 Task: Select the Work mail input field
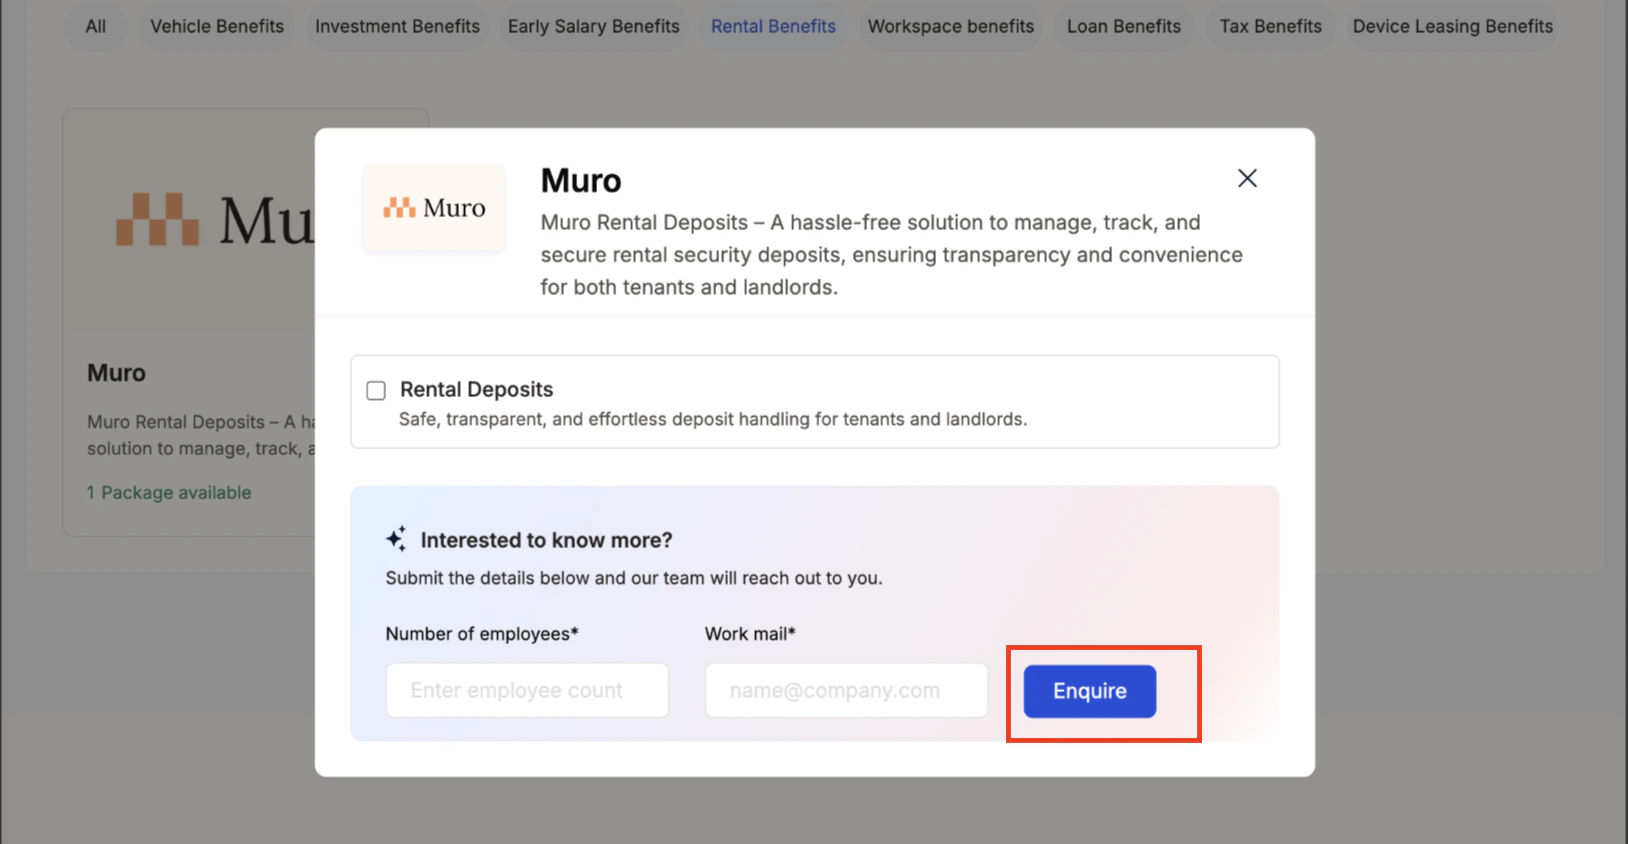pyautogui.click(x=846, y=690)
